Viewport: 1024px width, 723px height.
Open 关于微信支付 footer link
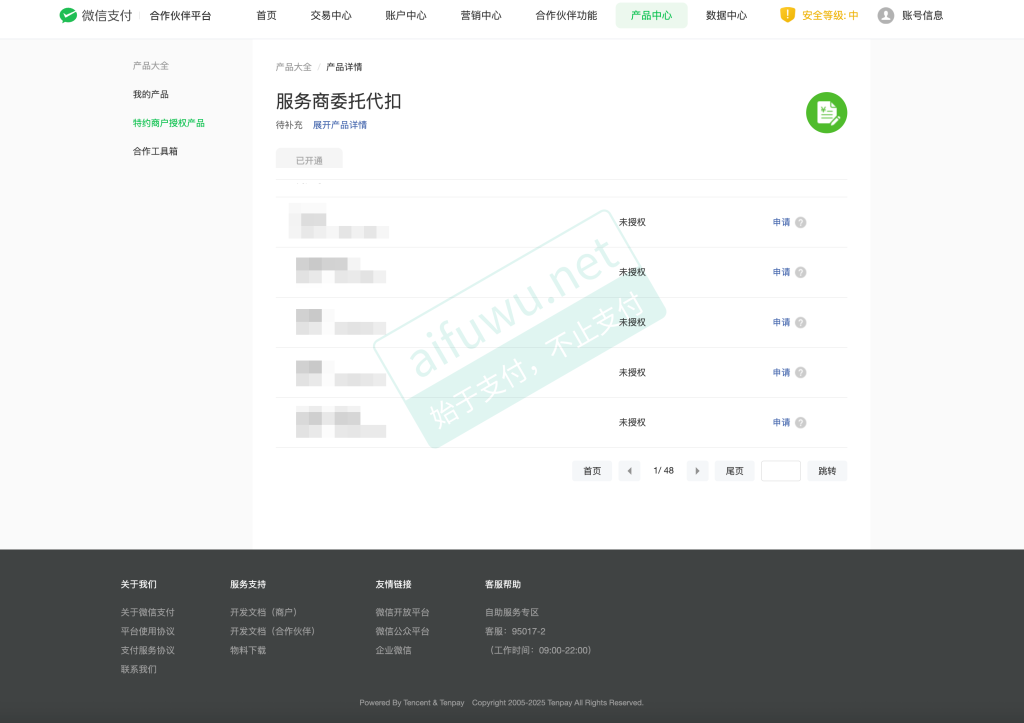coord(148,612)
